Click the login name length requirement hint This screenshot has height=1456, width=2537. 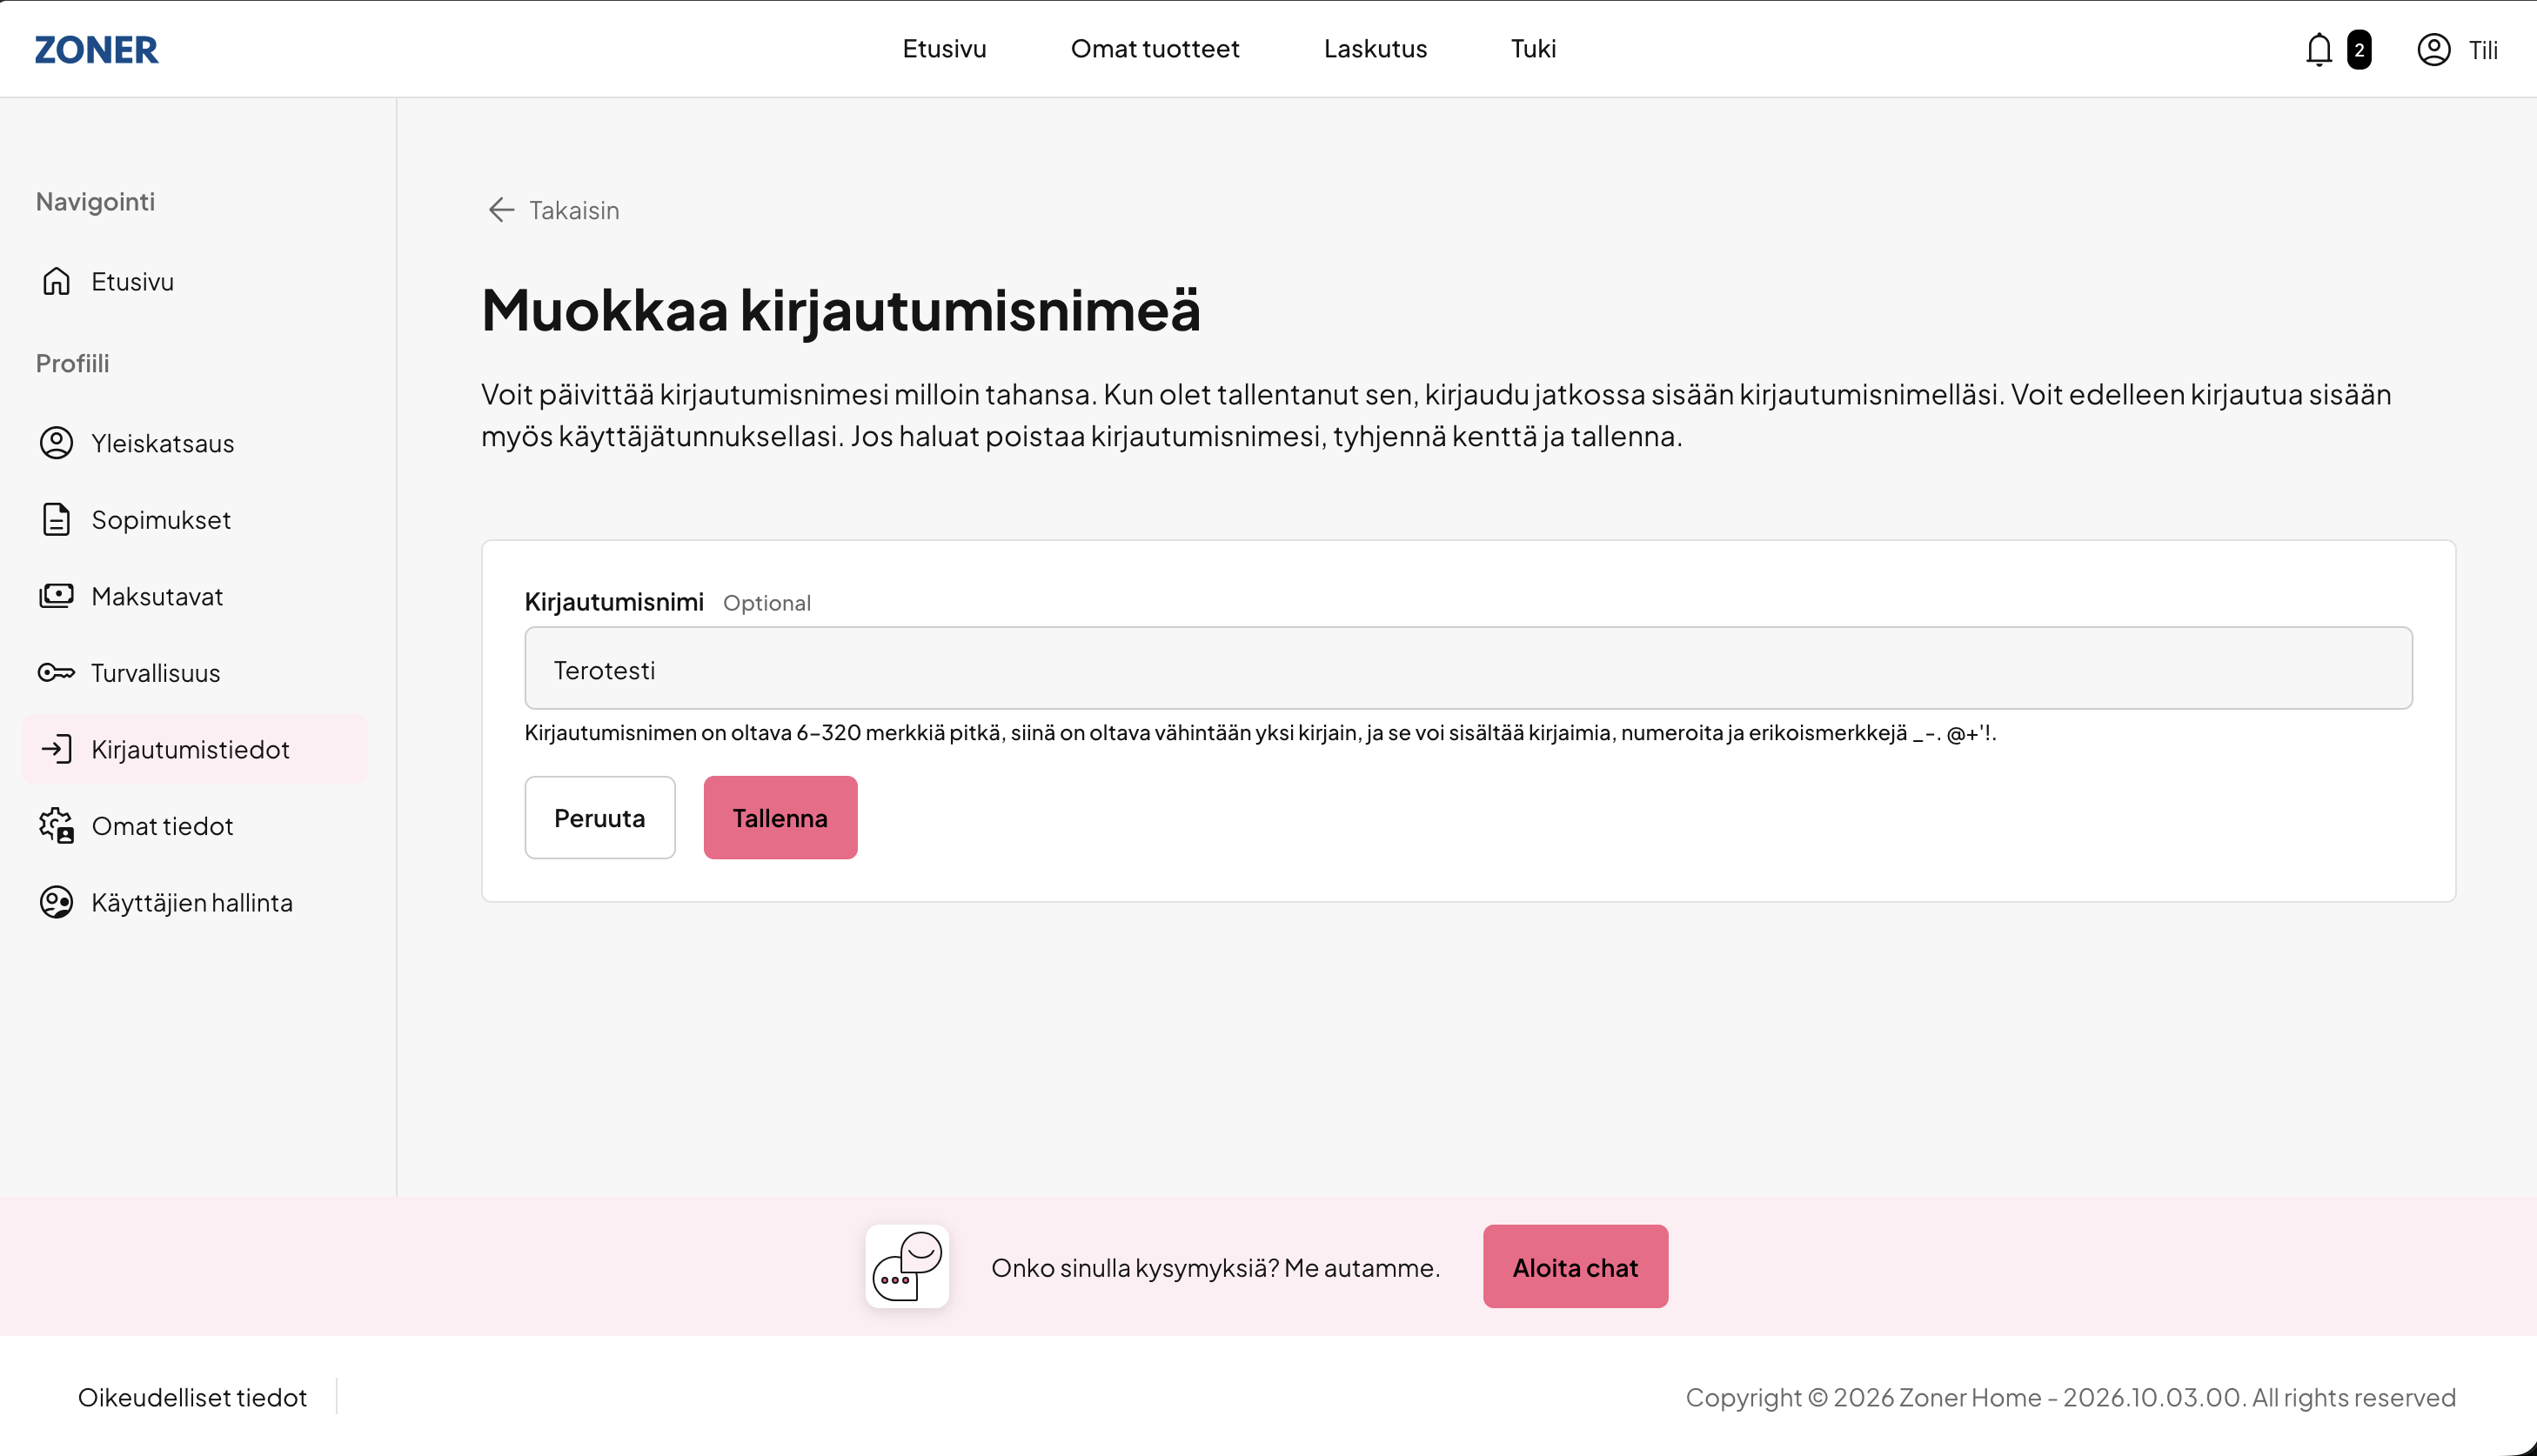pyautogui.click(x=1260, y=732)
